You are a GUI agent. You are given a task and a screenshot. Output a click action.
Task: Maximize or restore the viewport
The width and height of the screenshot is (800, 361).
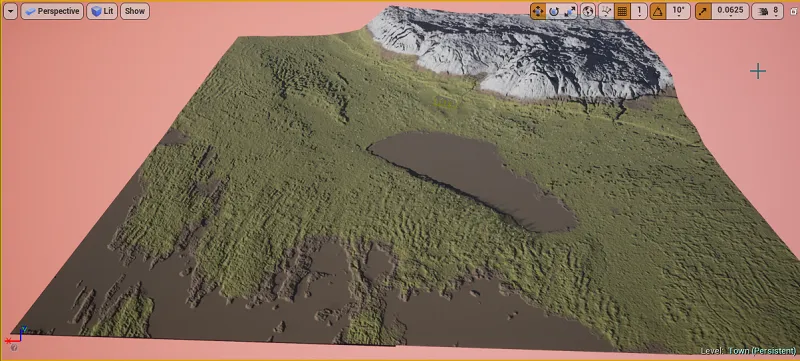[x=793, y=11]
